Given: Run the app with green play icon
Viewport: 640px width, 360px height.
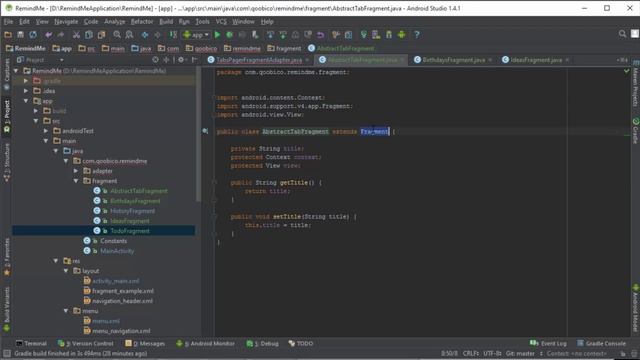Looking at the screenshot, I should pyautogui.click(x=217, y=35).
